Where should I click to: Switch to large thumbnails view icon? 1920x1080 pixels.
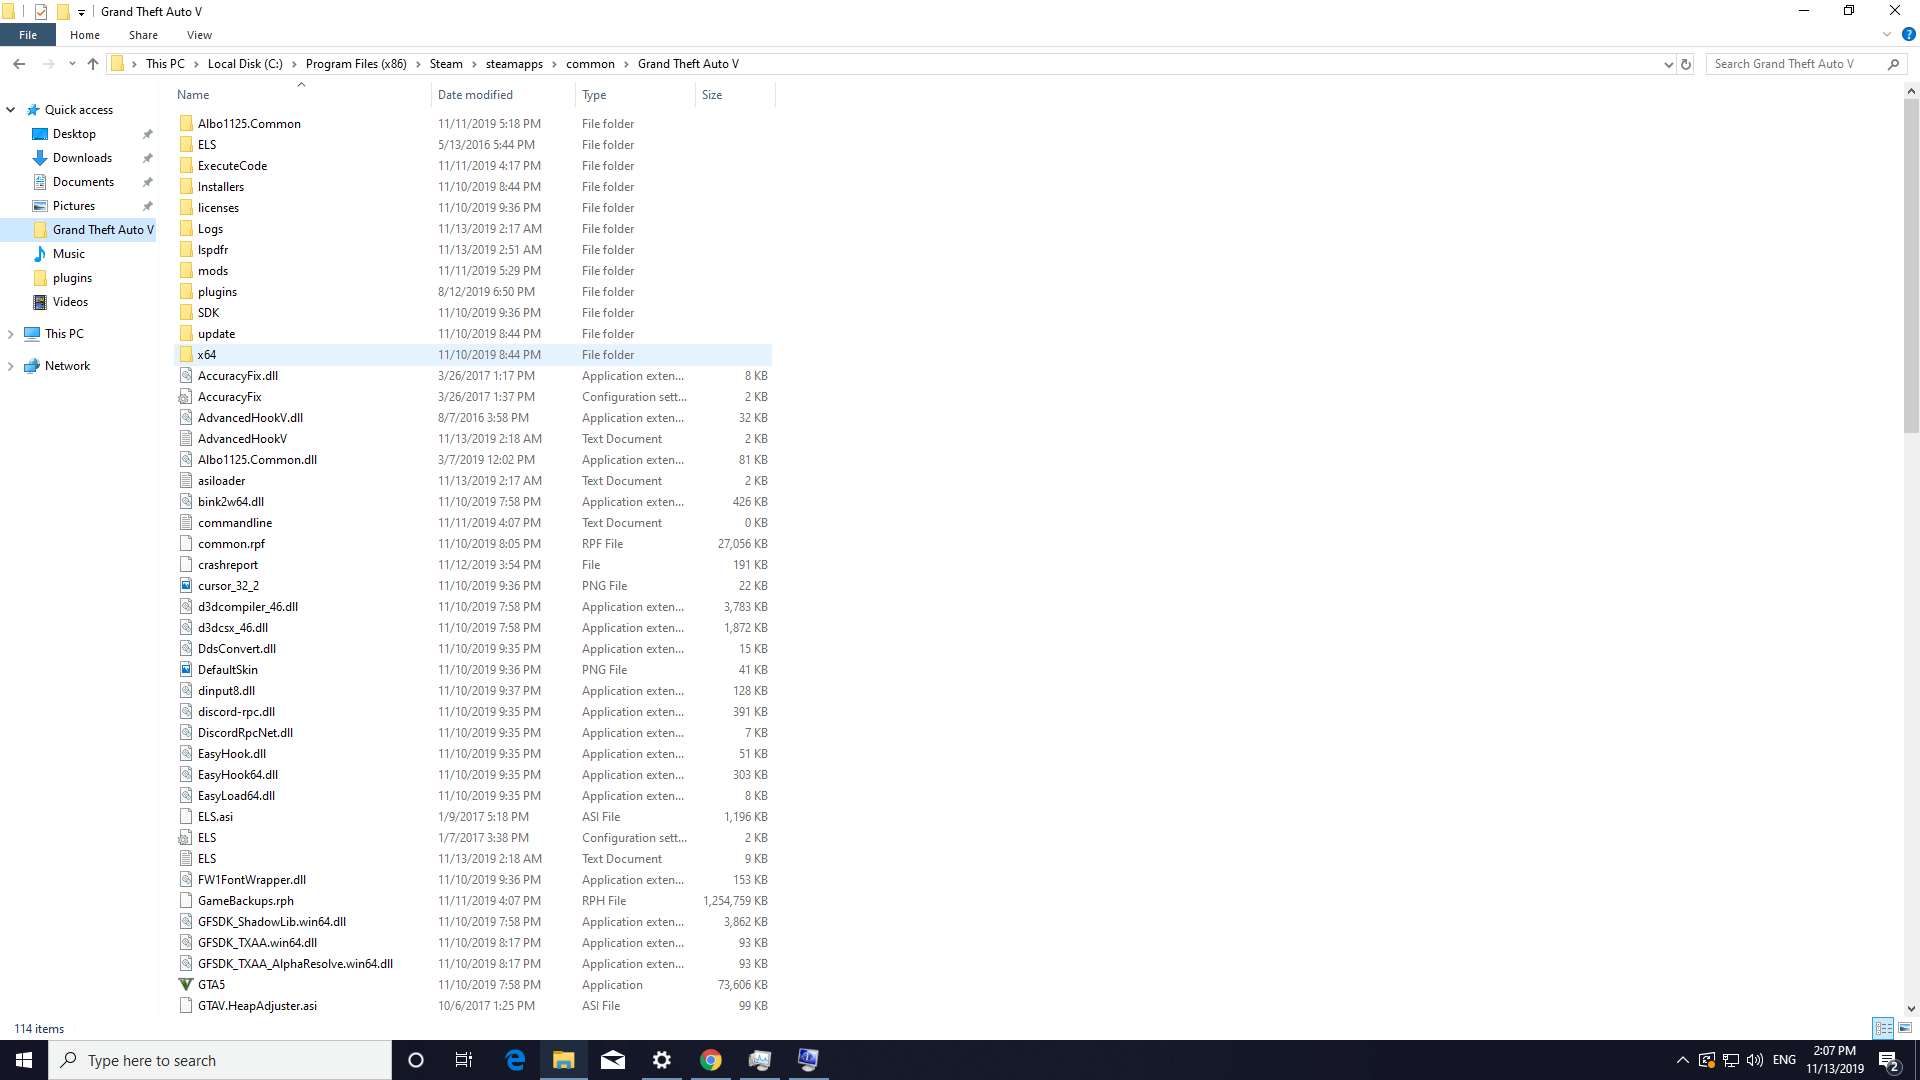1905,1028
